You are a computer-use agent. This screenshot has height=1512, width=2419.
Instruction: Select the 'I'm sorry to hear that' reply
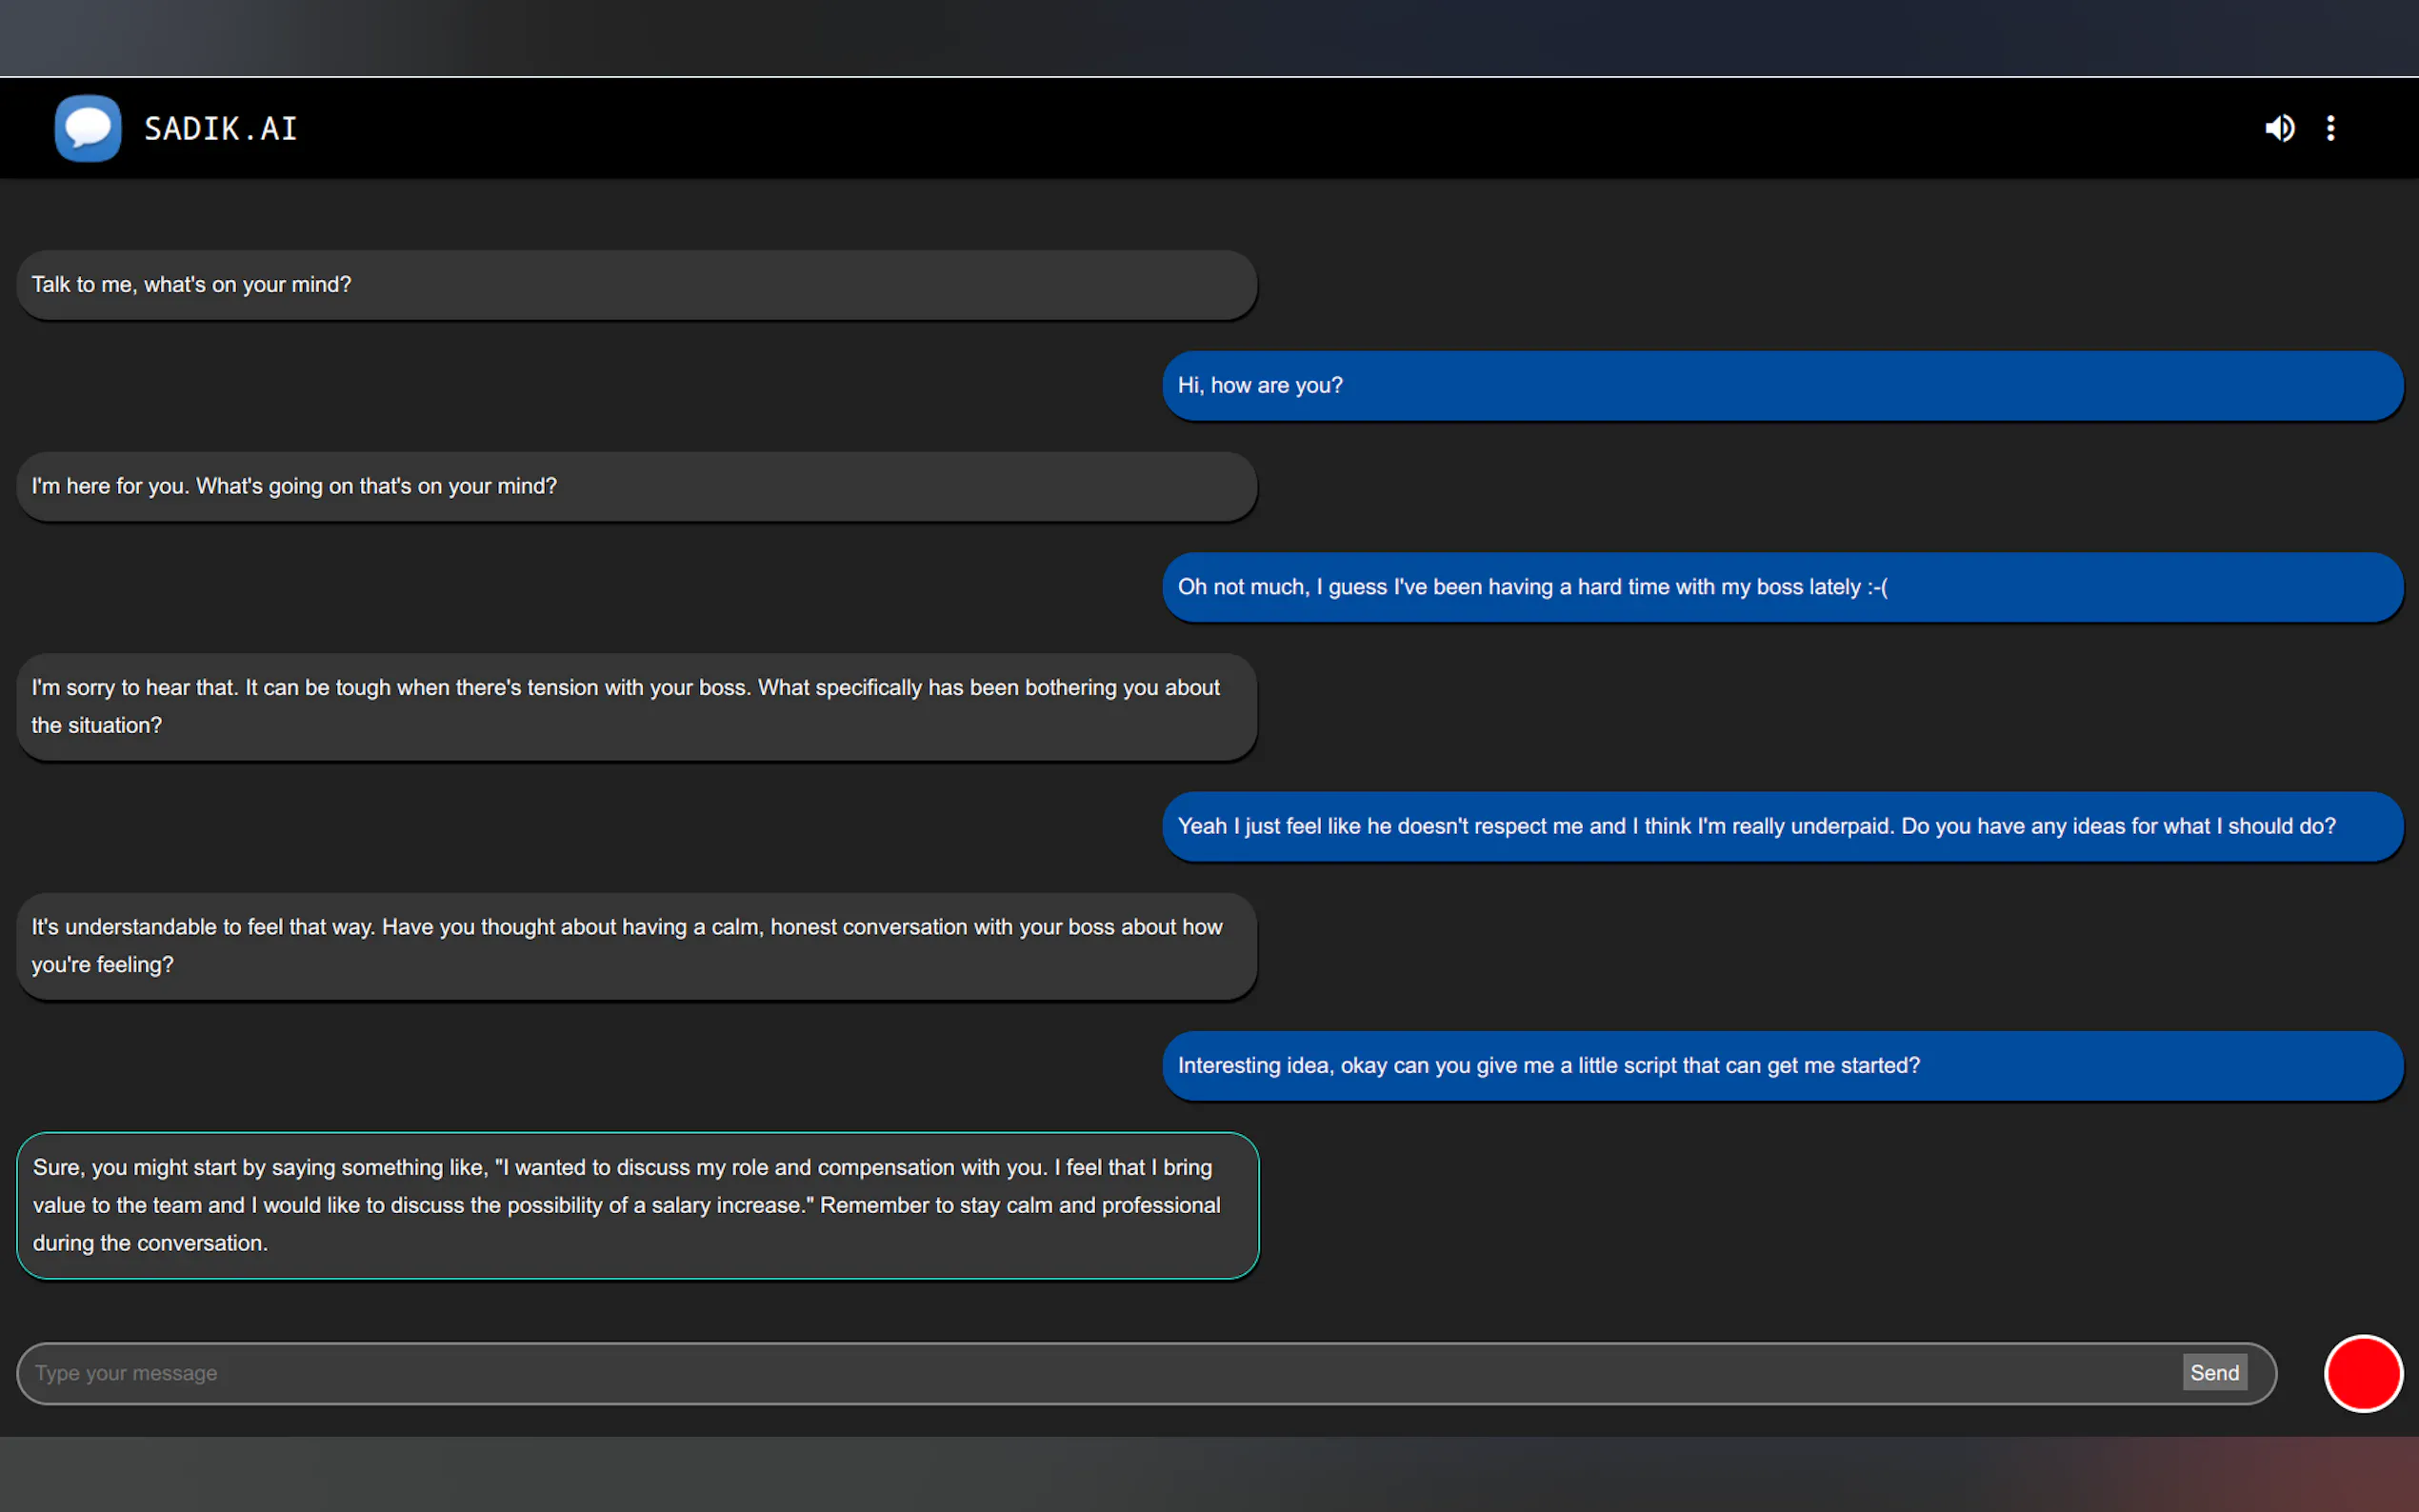(x=636, y=706)
